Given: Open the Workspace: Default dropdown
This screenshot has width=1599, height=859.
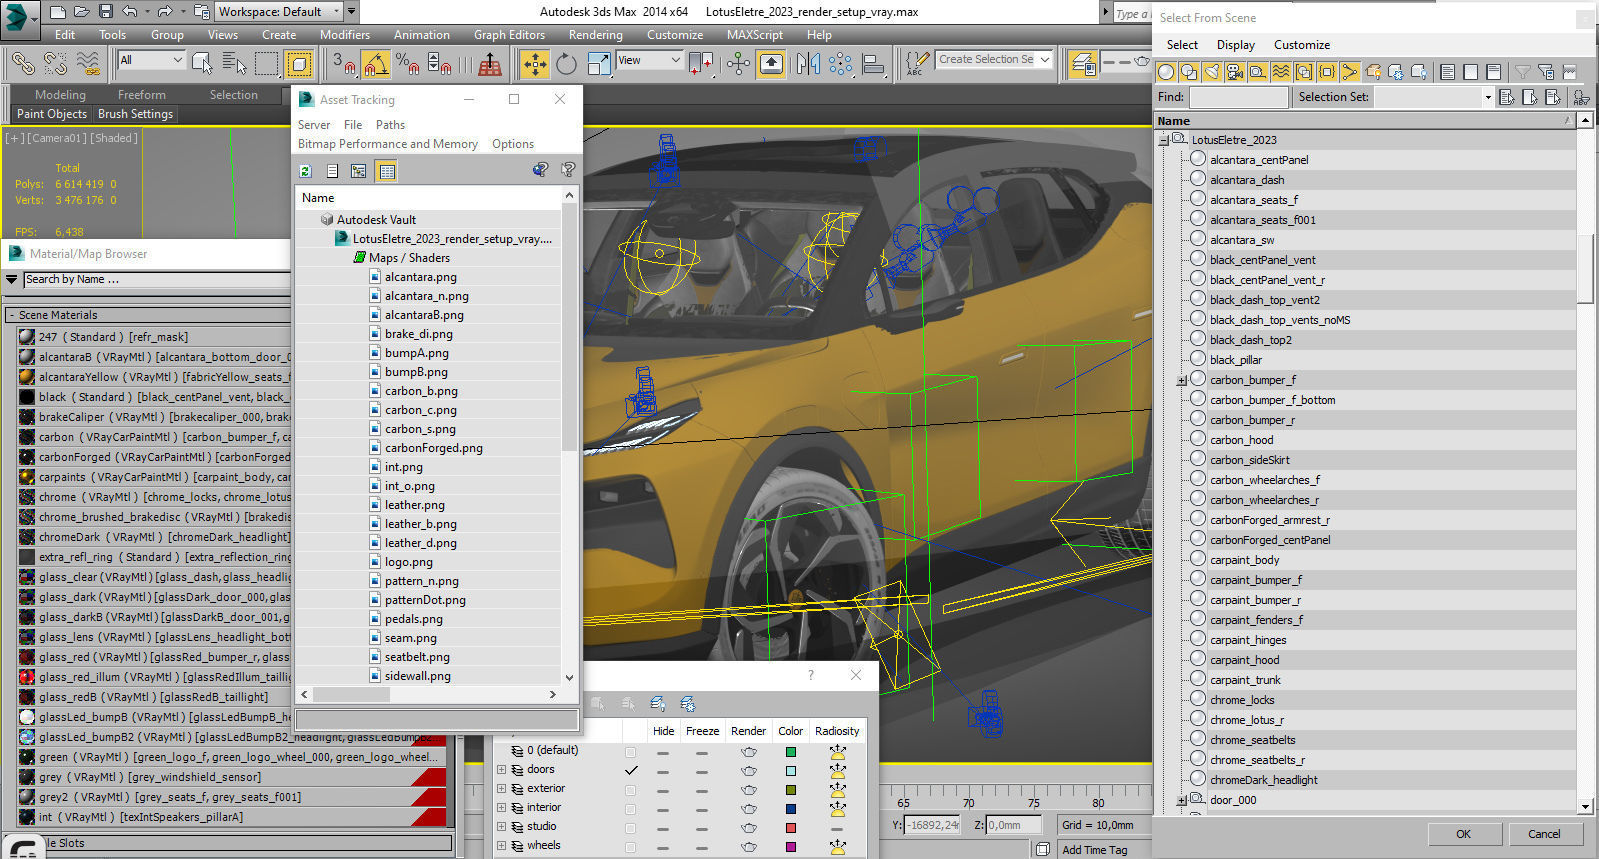Looking at the screenshot, I should (x=279, y=12).
